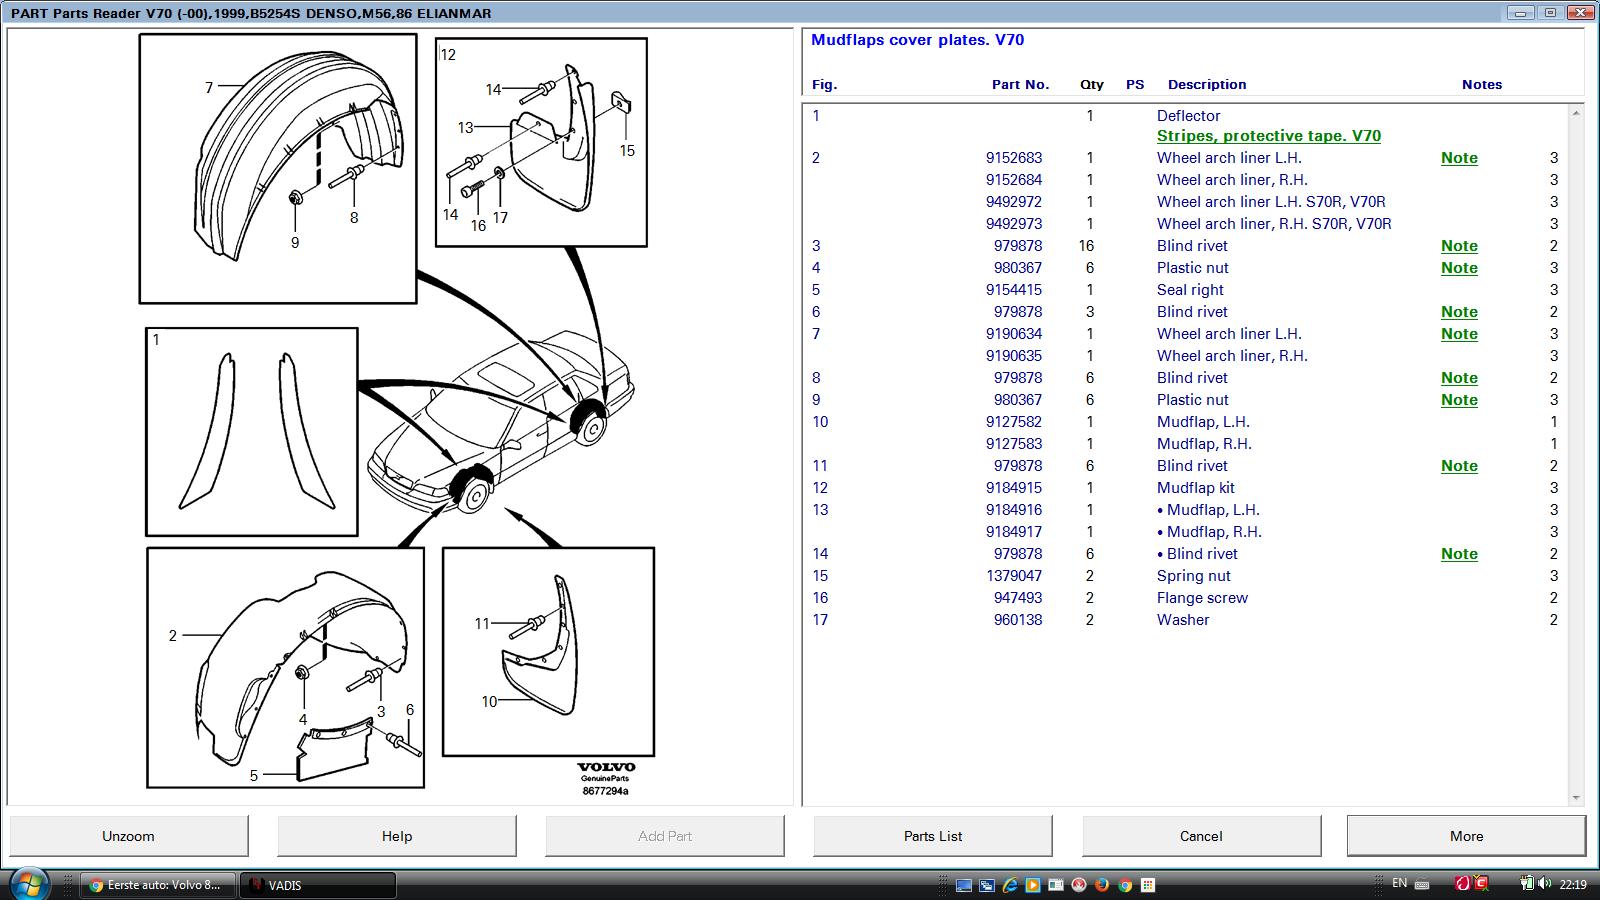The height and width of the screenshot is (900, 1600).
Task: Select the VADIS taskbar window button
Action: click(x=318, y=885)
